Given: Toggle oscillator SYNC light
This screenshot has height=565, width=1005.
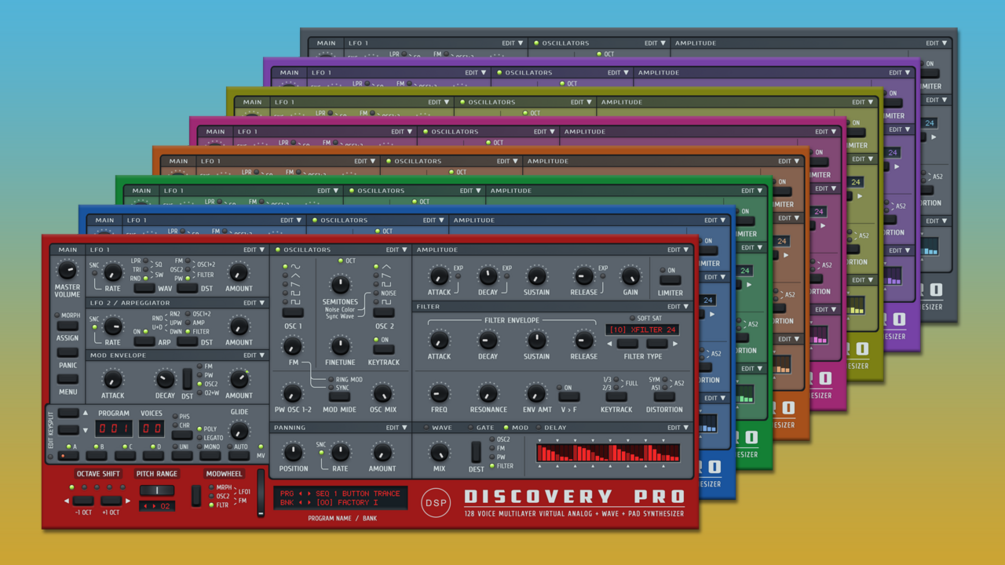Looking at the screenshot, I should (331, 388).
